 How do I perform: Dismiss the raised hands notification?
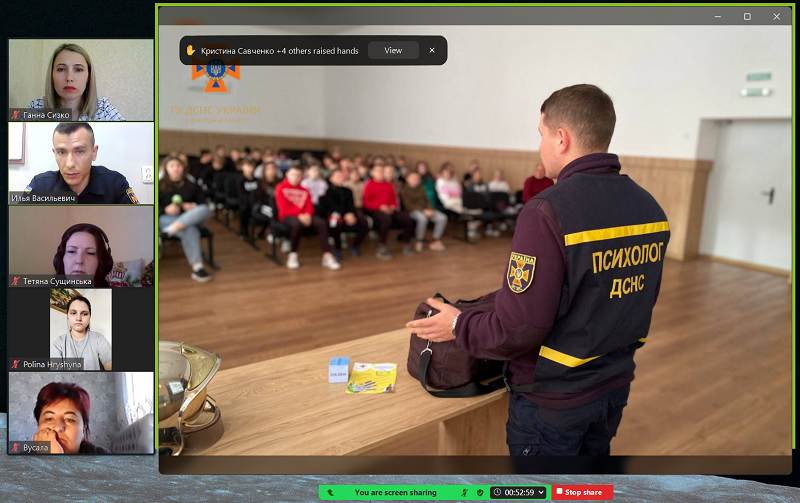point(432,50)
